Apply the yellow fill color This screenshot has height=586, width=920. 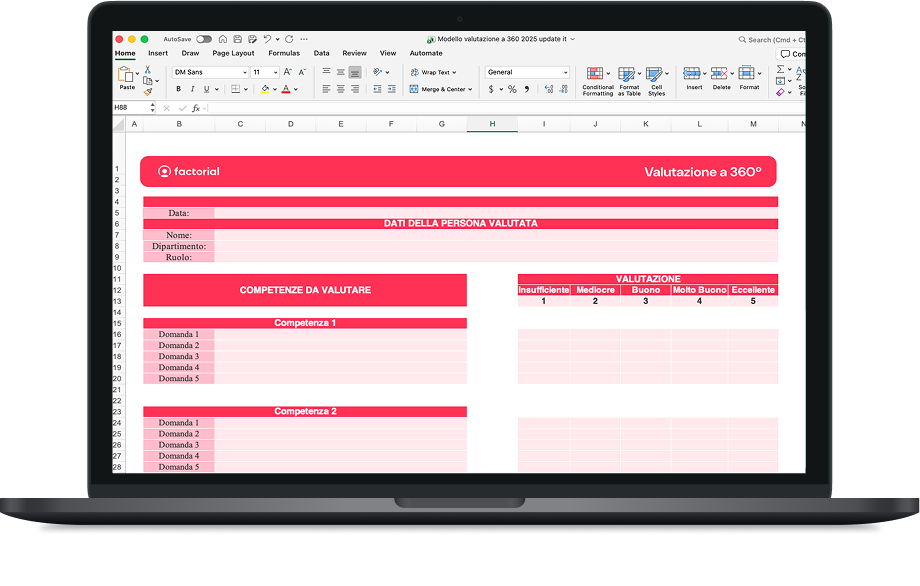click(265, 89)
